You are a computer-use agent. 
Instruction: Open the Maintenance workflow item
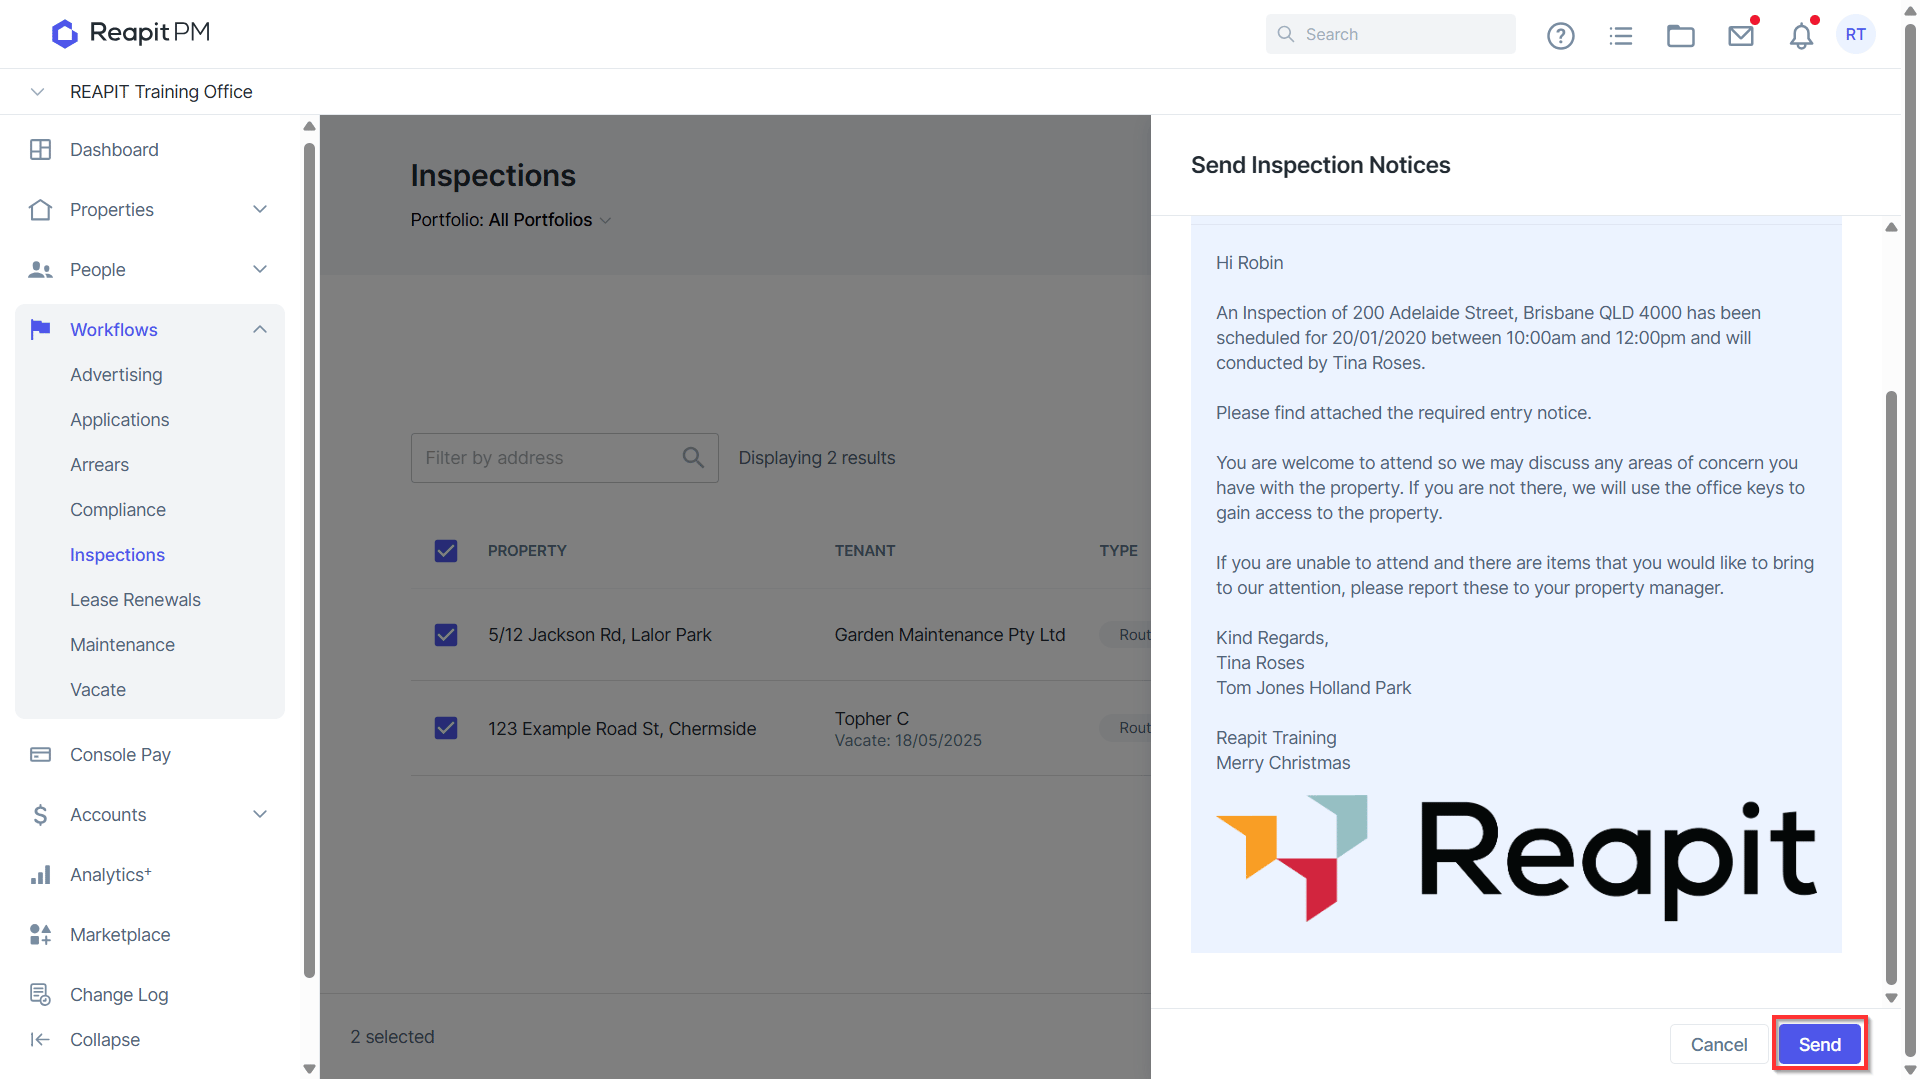pyautogui.click(x=122, y=645)
